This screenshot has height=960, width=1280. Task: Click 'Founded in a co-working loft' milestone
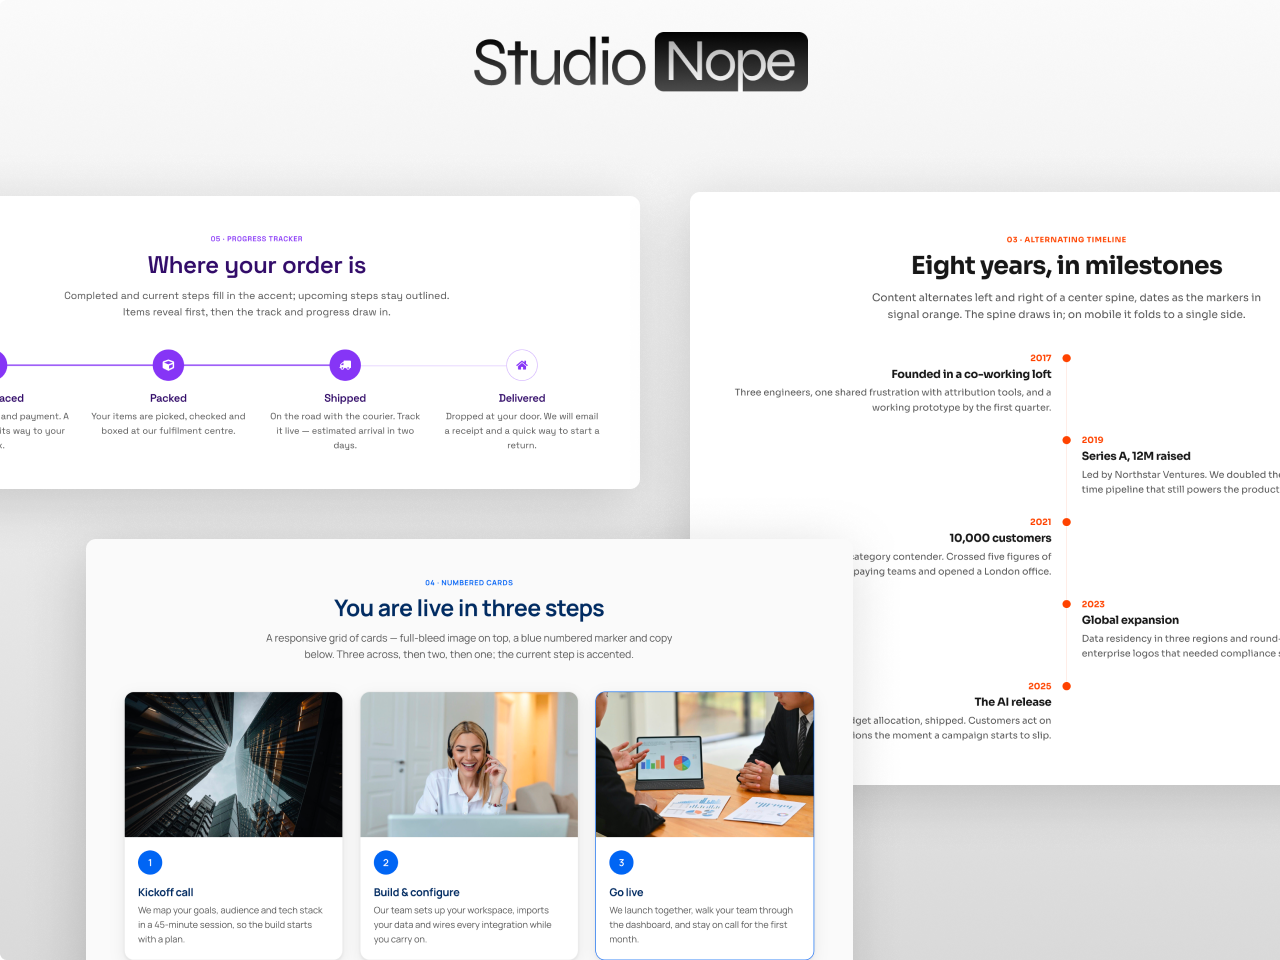(971, 374)
